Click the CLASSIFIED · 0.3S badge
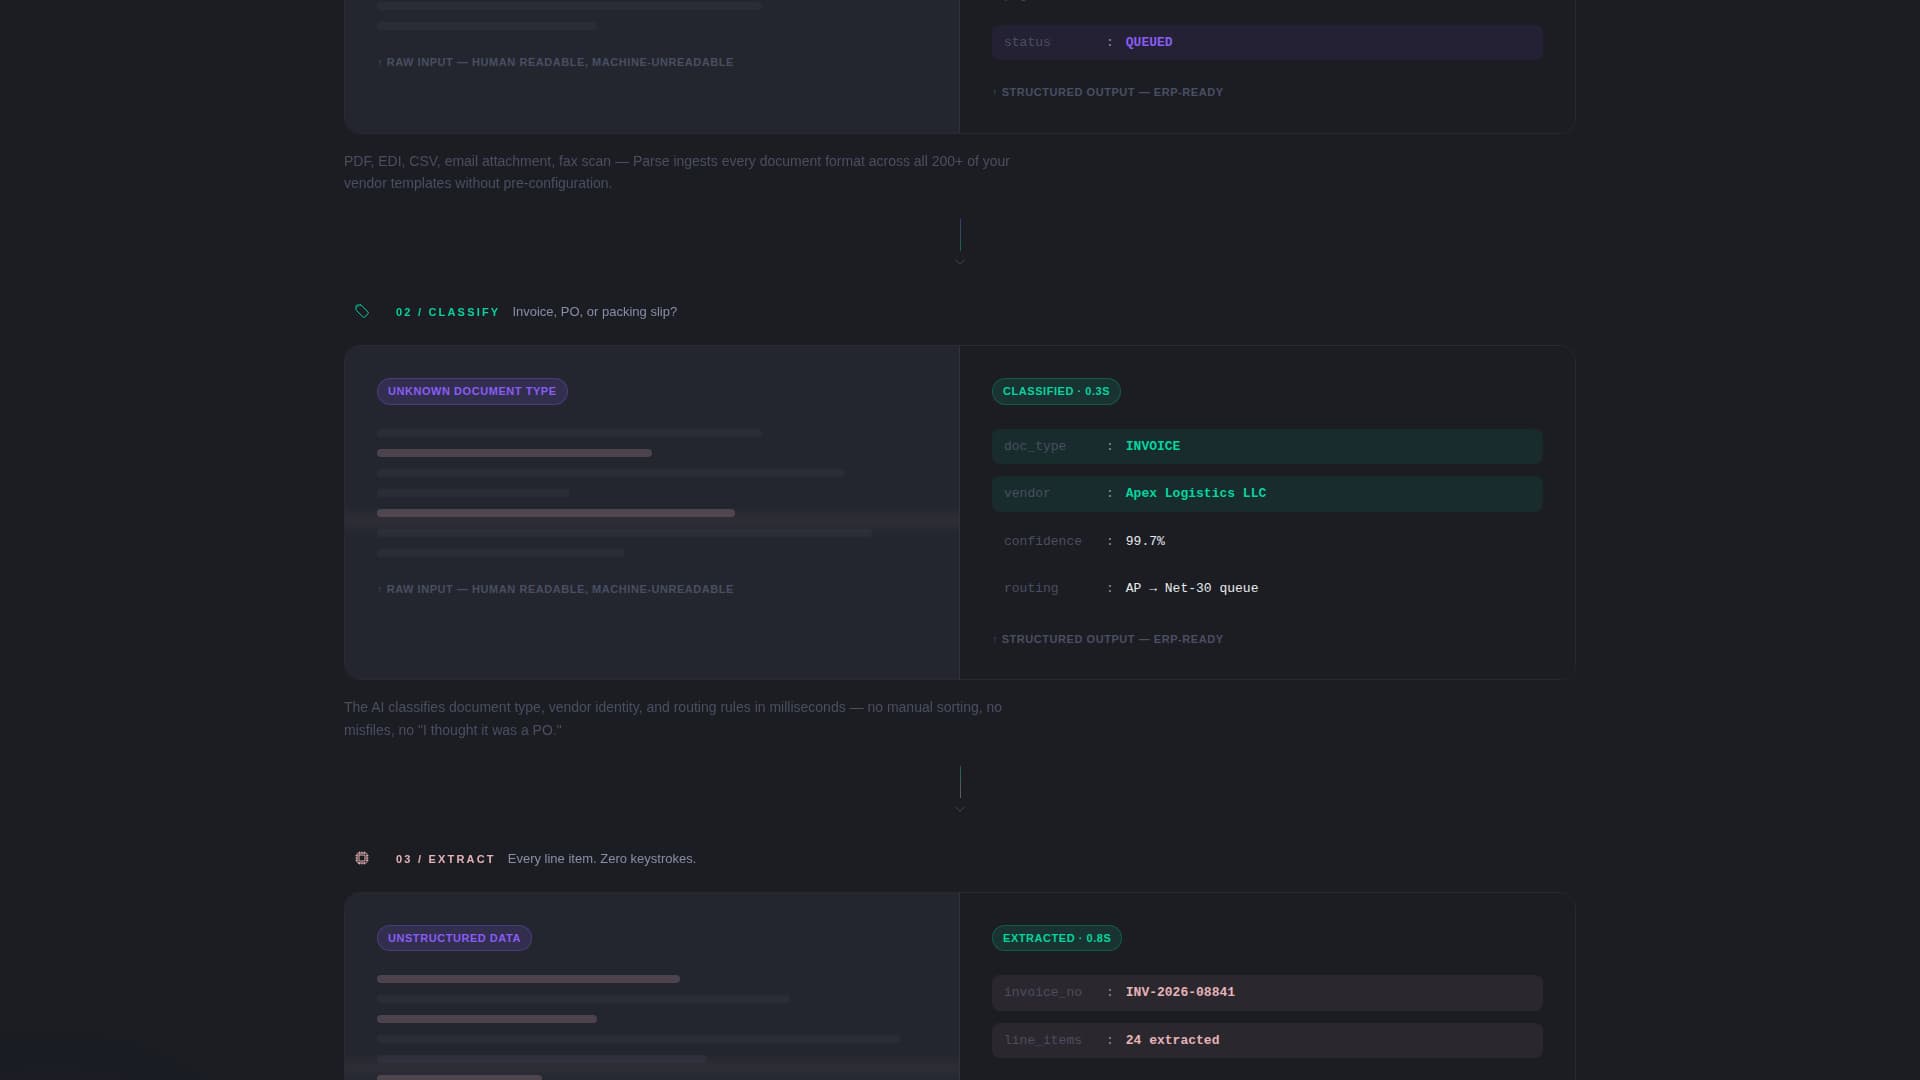This screenshot has width=1920, height=1080. coord(1056,391)
